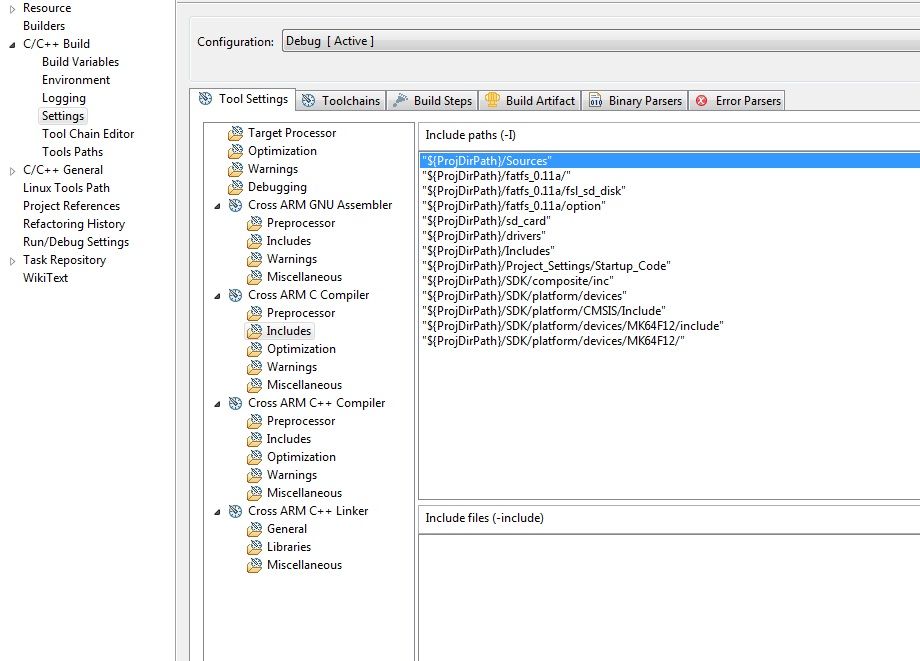This screenshot has height=661, width=920.
Task: Click the Assembler Includes icon
Action: (254, 241)
